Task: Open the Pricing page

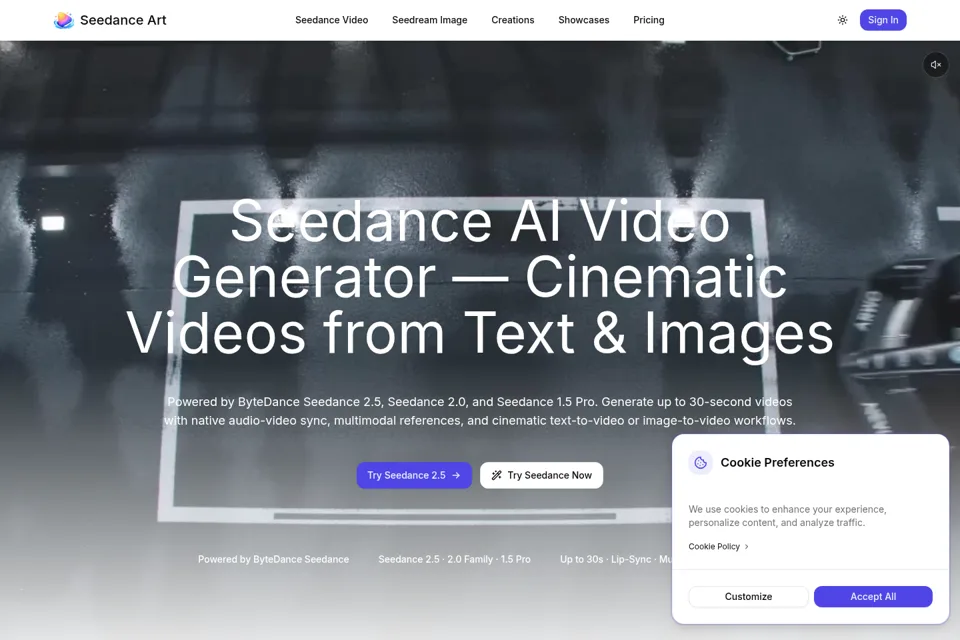Action: point(648,20)
